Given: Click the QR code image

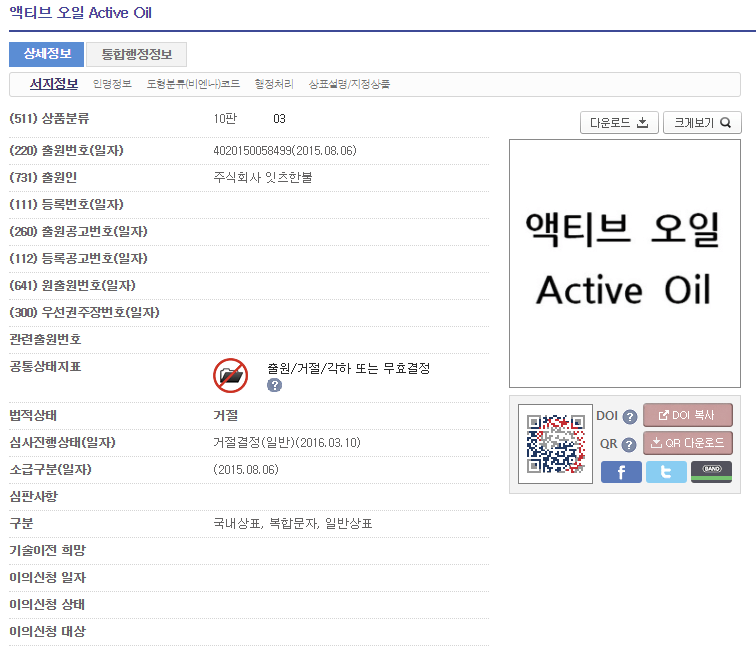Looking at the screenshot, I should [x=556, y=444].
